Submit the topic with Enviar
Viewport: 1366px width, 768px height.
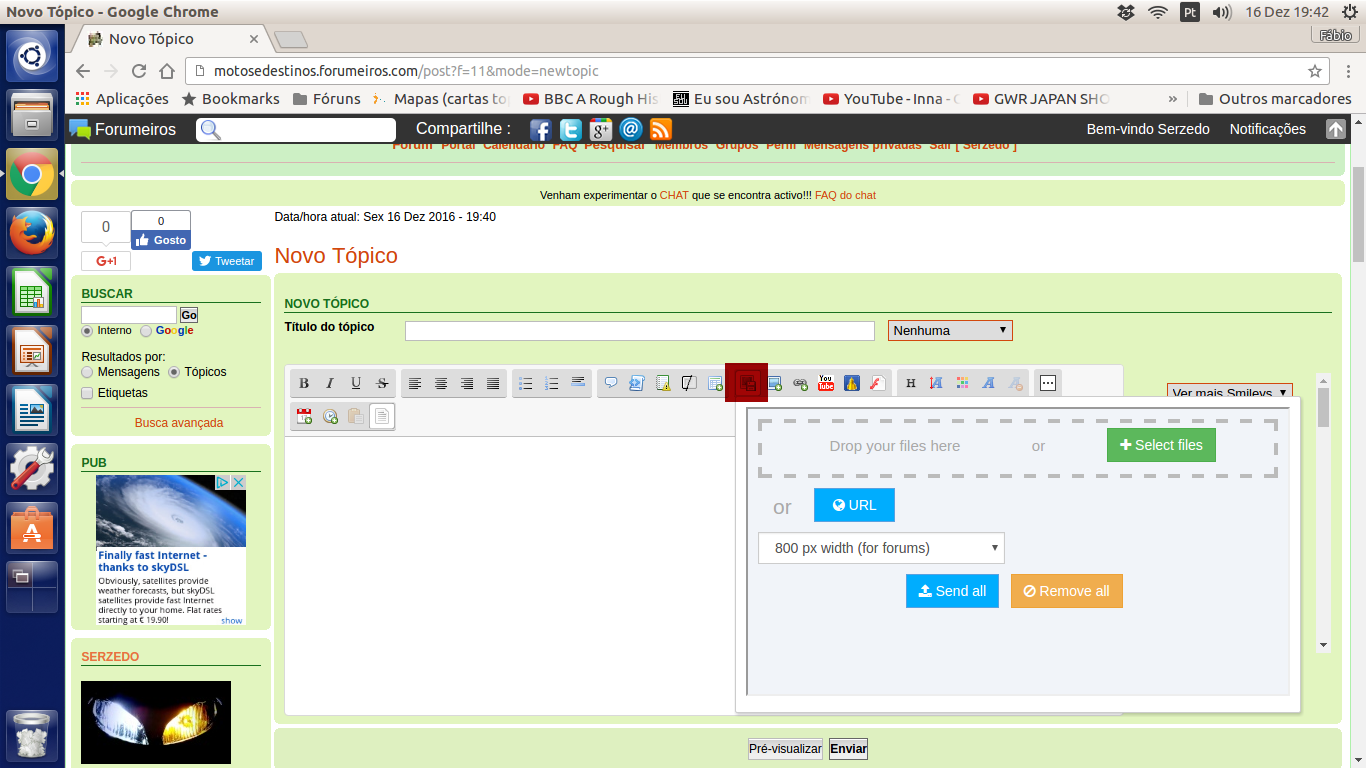click(848, 749)
